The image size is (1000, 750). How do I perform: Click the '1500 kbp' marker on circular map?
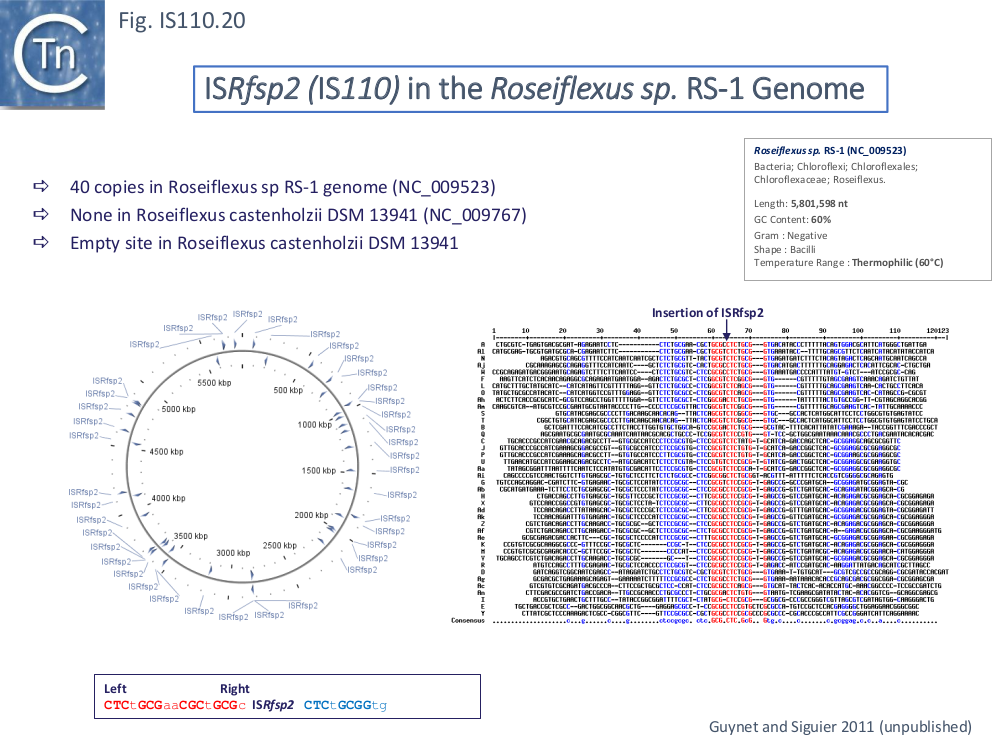(x=320, y=470)
